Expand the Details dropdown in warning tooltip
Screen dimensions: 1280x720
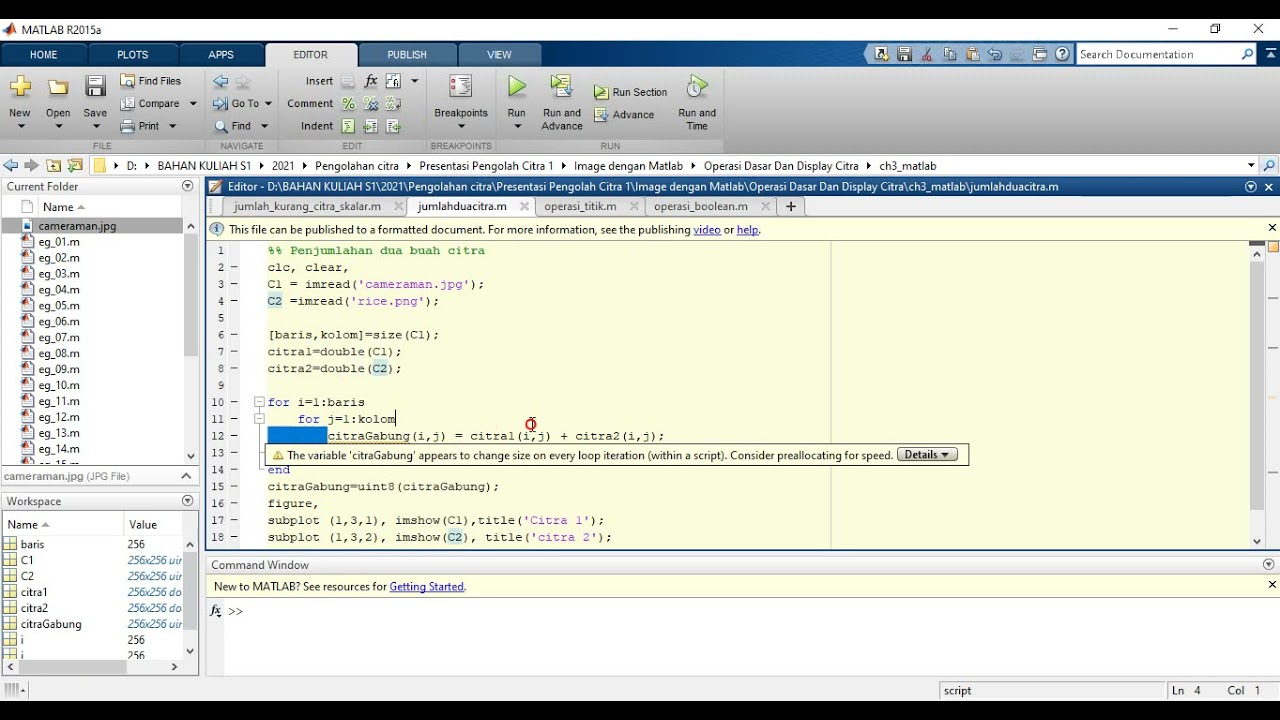[927, 455]
